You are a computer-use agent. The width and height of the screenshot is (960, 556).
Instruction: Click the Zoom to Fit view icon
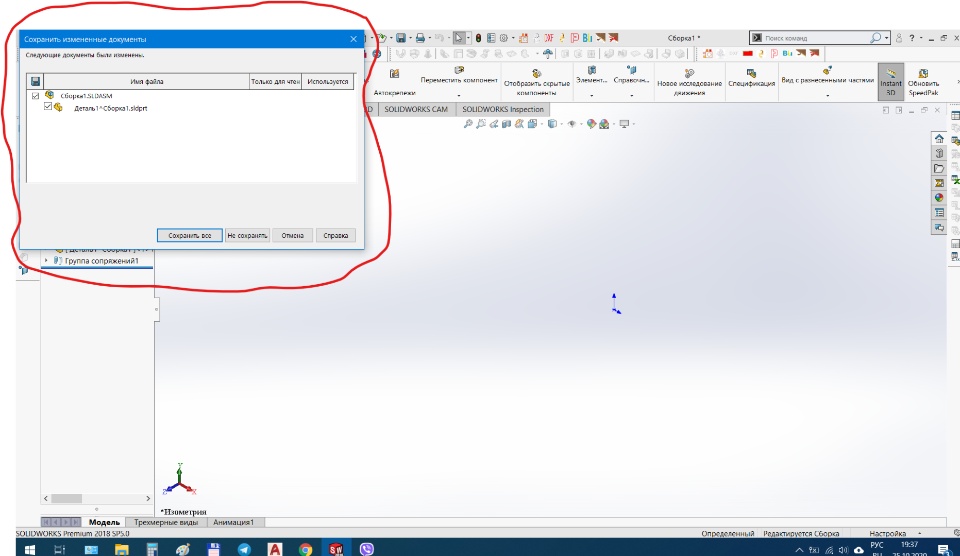tap(468, 124)
